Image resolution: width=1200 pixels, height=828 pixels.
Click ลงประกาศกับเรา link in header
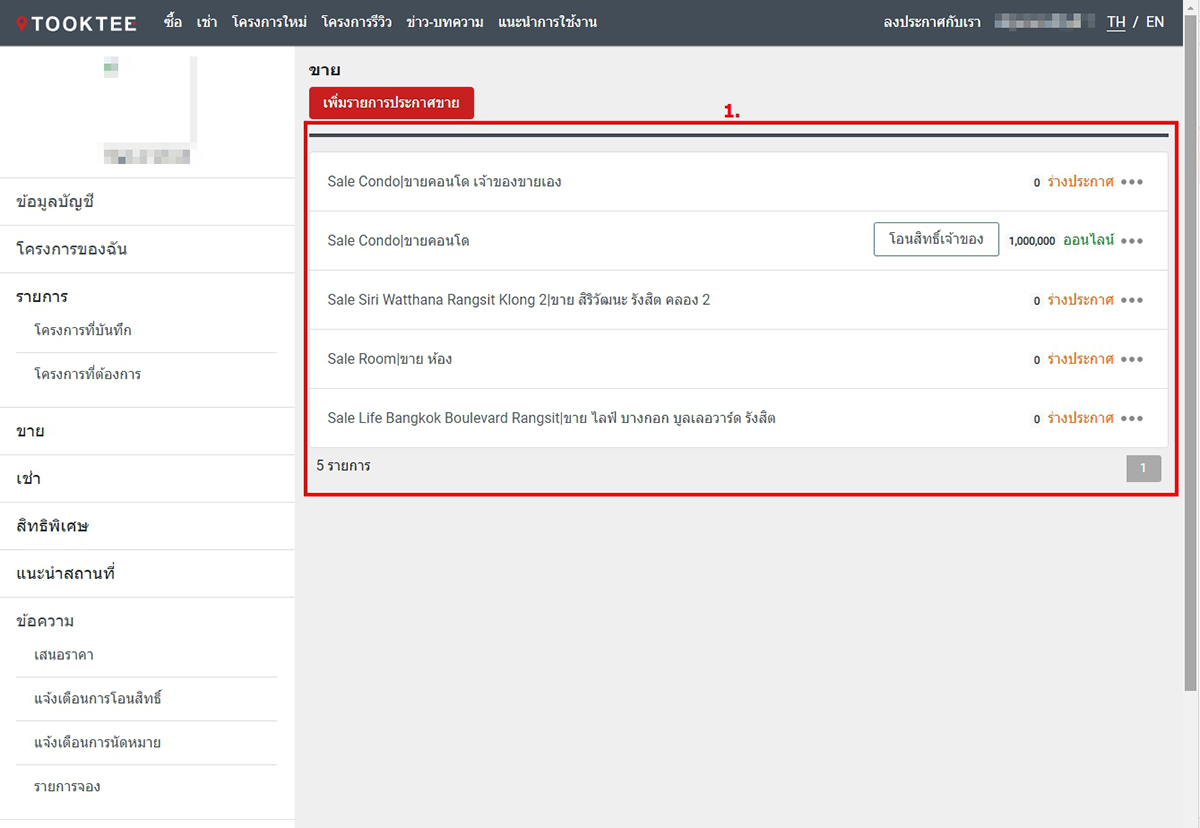point(925,22)
